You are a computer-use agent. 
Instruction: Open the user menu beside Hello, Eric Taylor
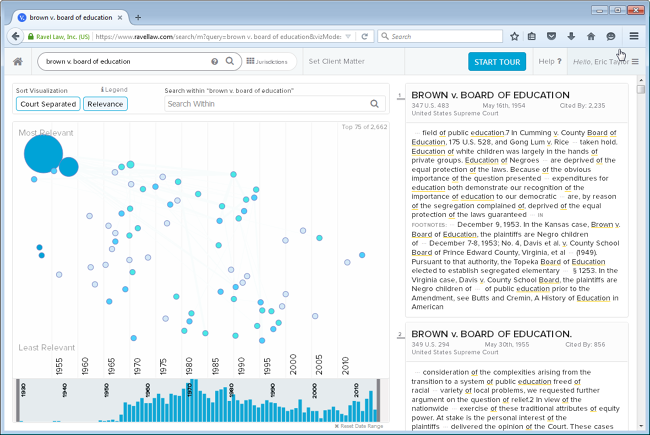pyautogui.click(x=635, y=61)
